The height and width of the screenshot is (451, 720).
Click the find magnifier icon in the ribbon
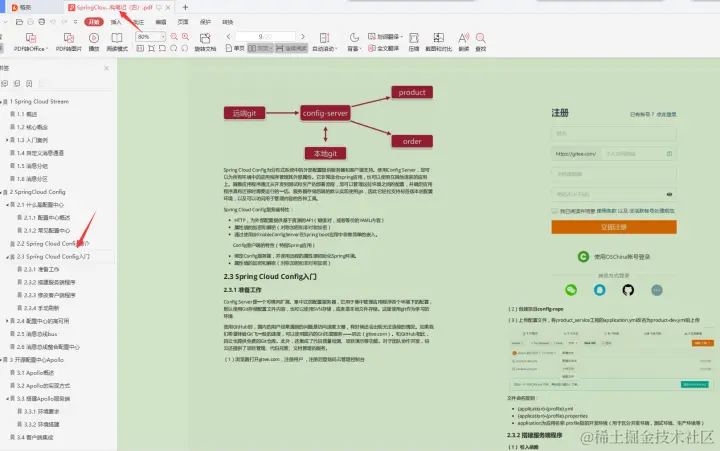point(480,38)
